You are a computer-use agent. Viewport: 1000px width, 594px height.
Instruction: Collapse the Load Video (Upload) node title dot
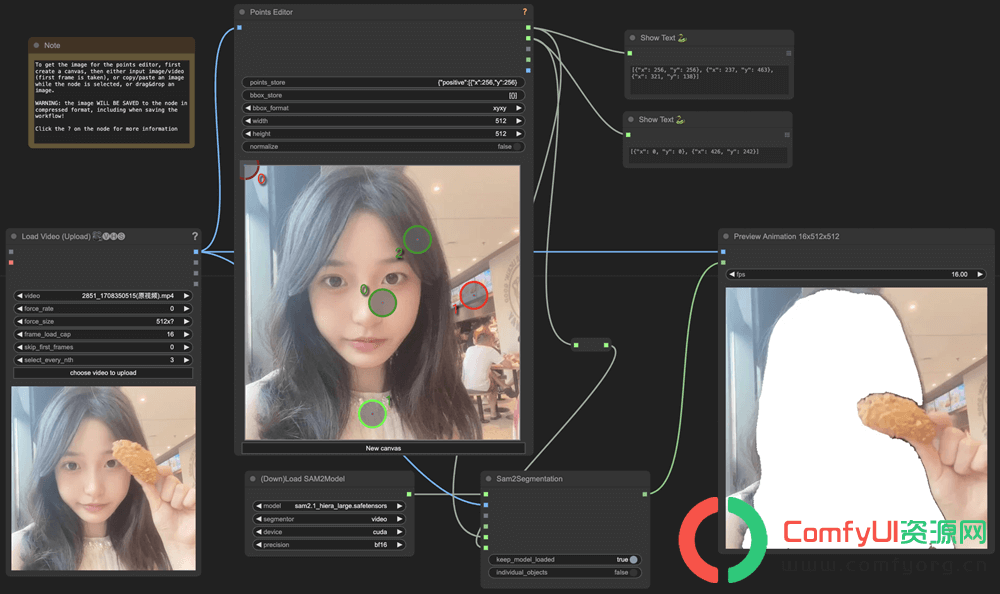point(13,236)
